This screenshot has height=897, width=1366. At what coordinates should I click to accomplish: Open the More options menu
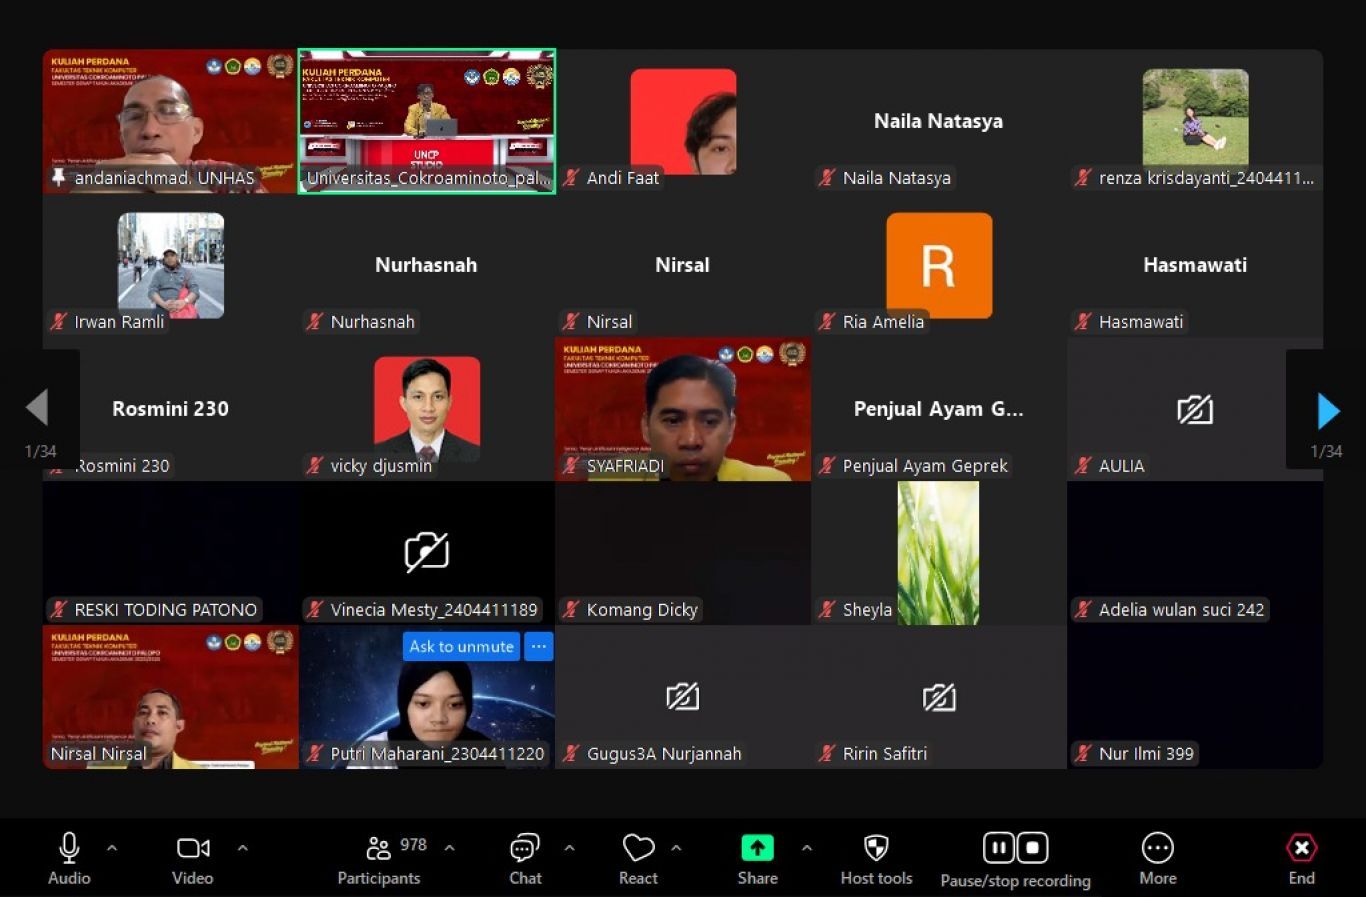pyautogui.click(x=1157, y=849)
